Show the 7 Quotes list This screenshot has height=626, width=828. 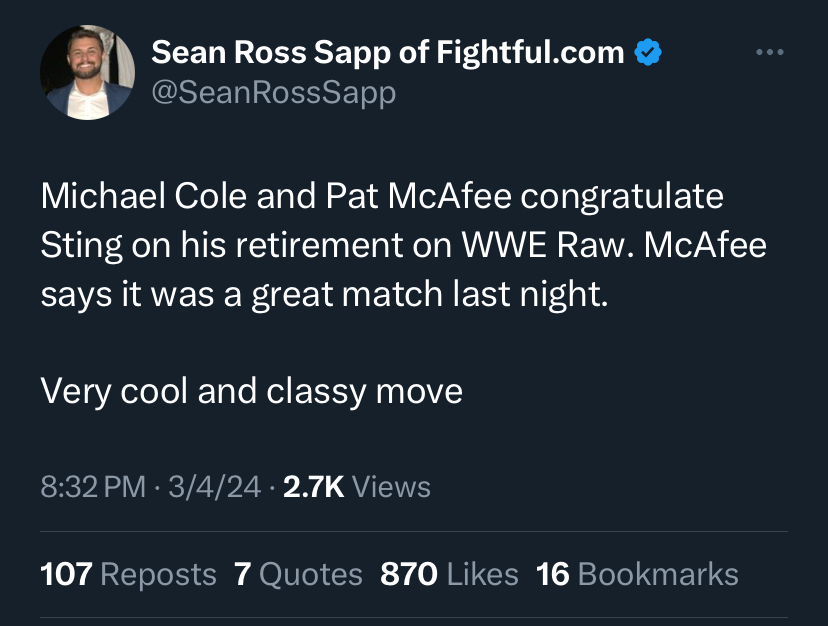298,574
